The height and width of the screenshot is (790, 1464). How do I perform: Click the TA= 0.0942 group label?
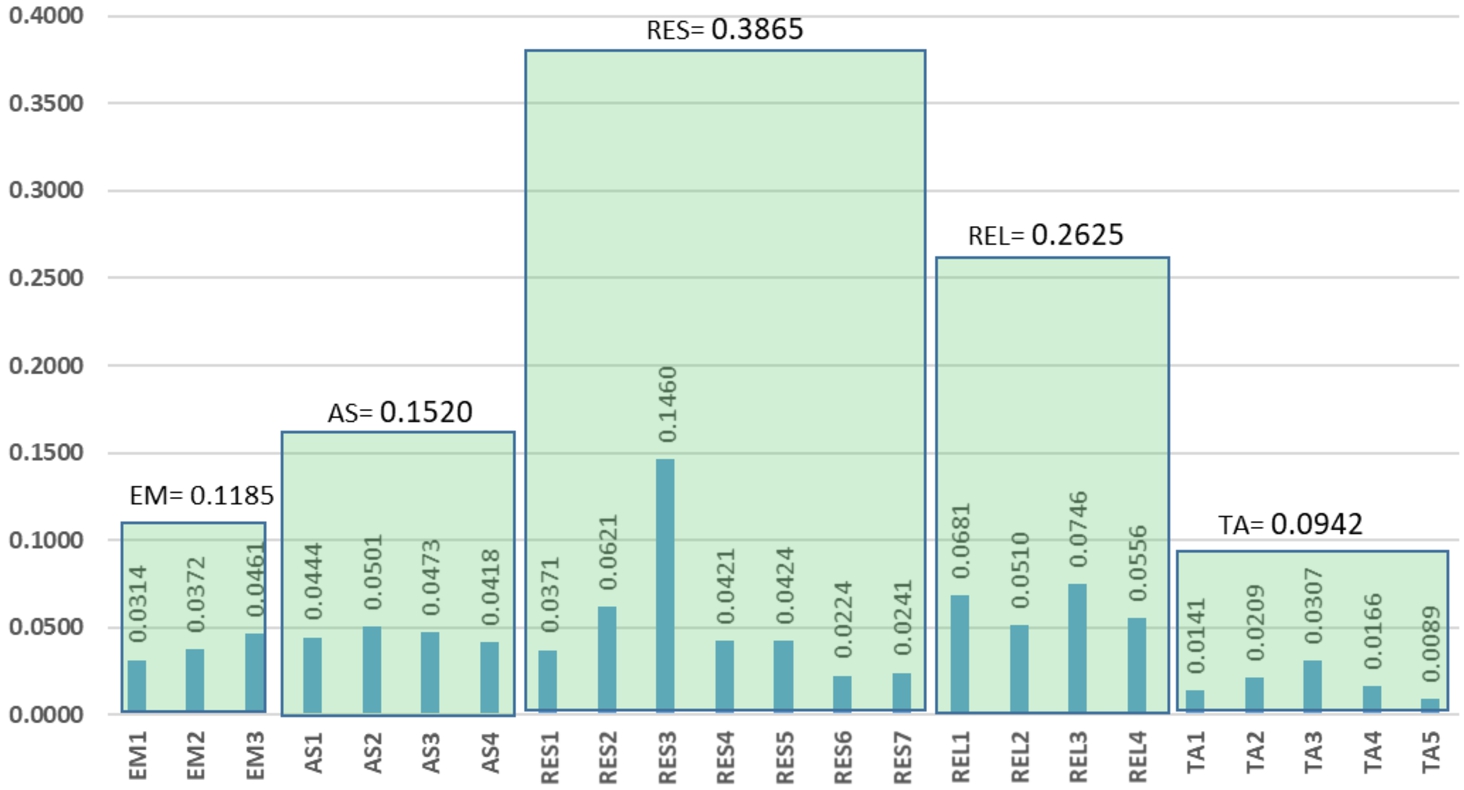(x=1291, y=524)
